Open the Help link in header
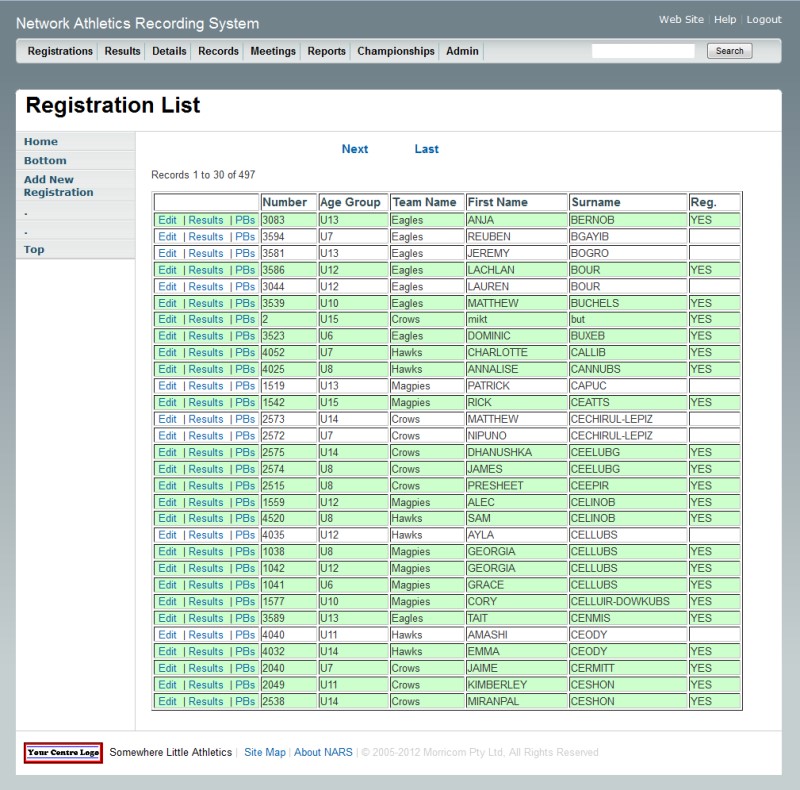This screenshot has width=800, height=790. (x=725, y=20)
